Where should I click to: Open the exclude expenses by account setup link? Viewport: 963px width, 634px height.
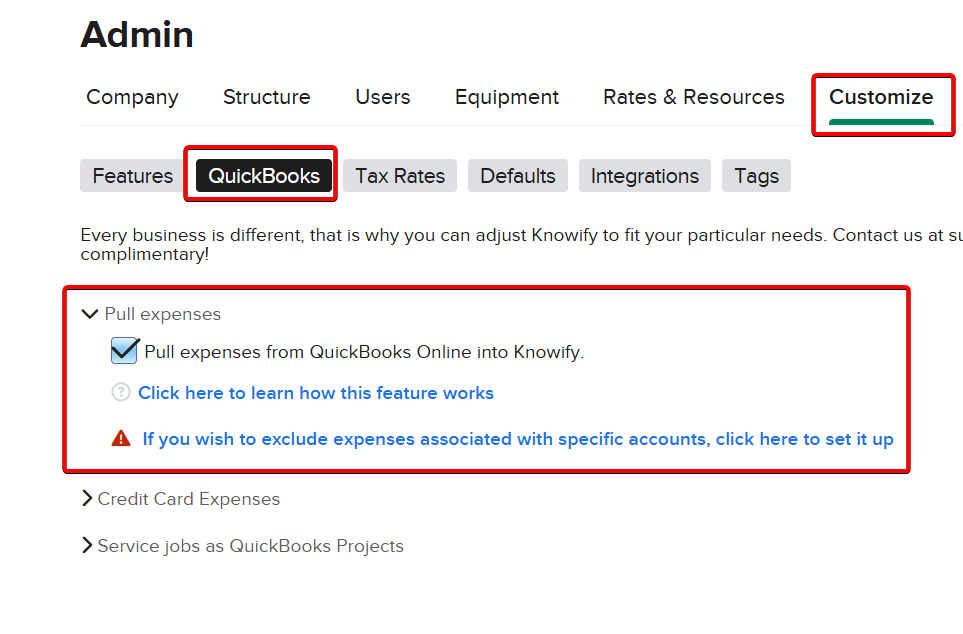[x=518, y=439]
